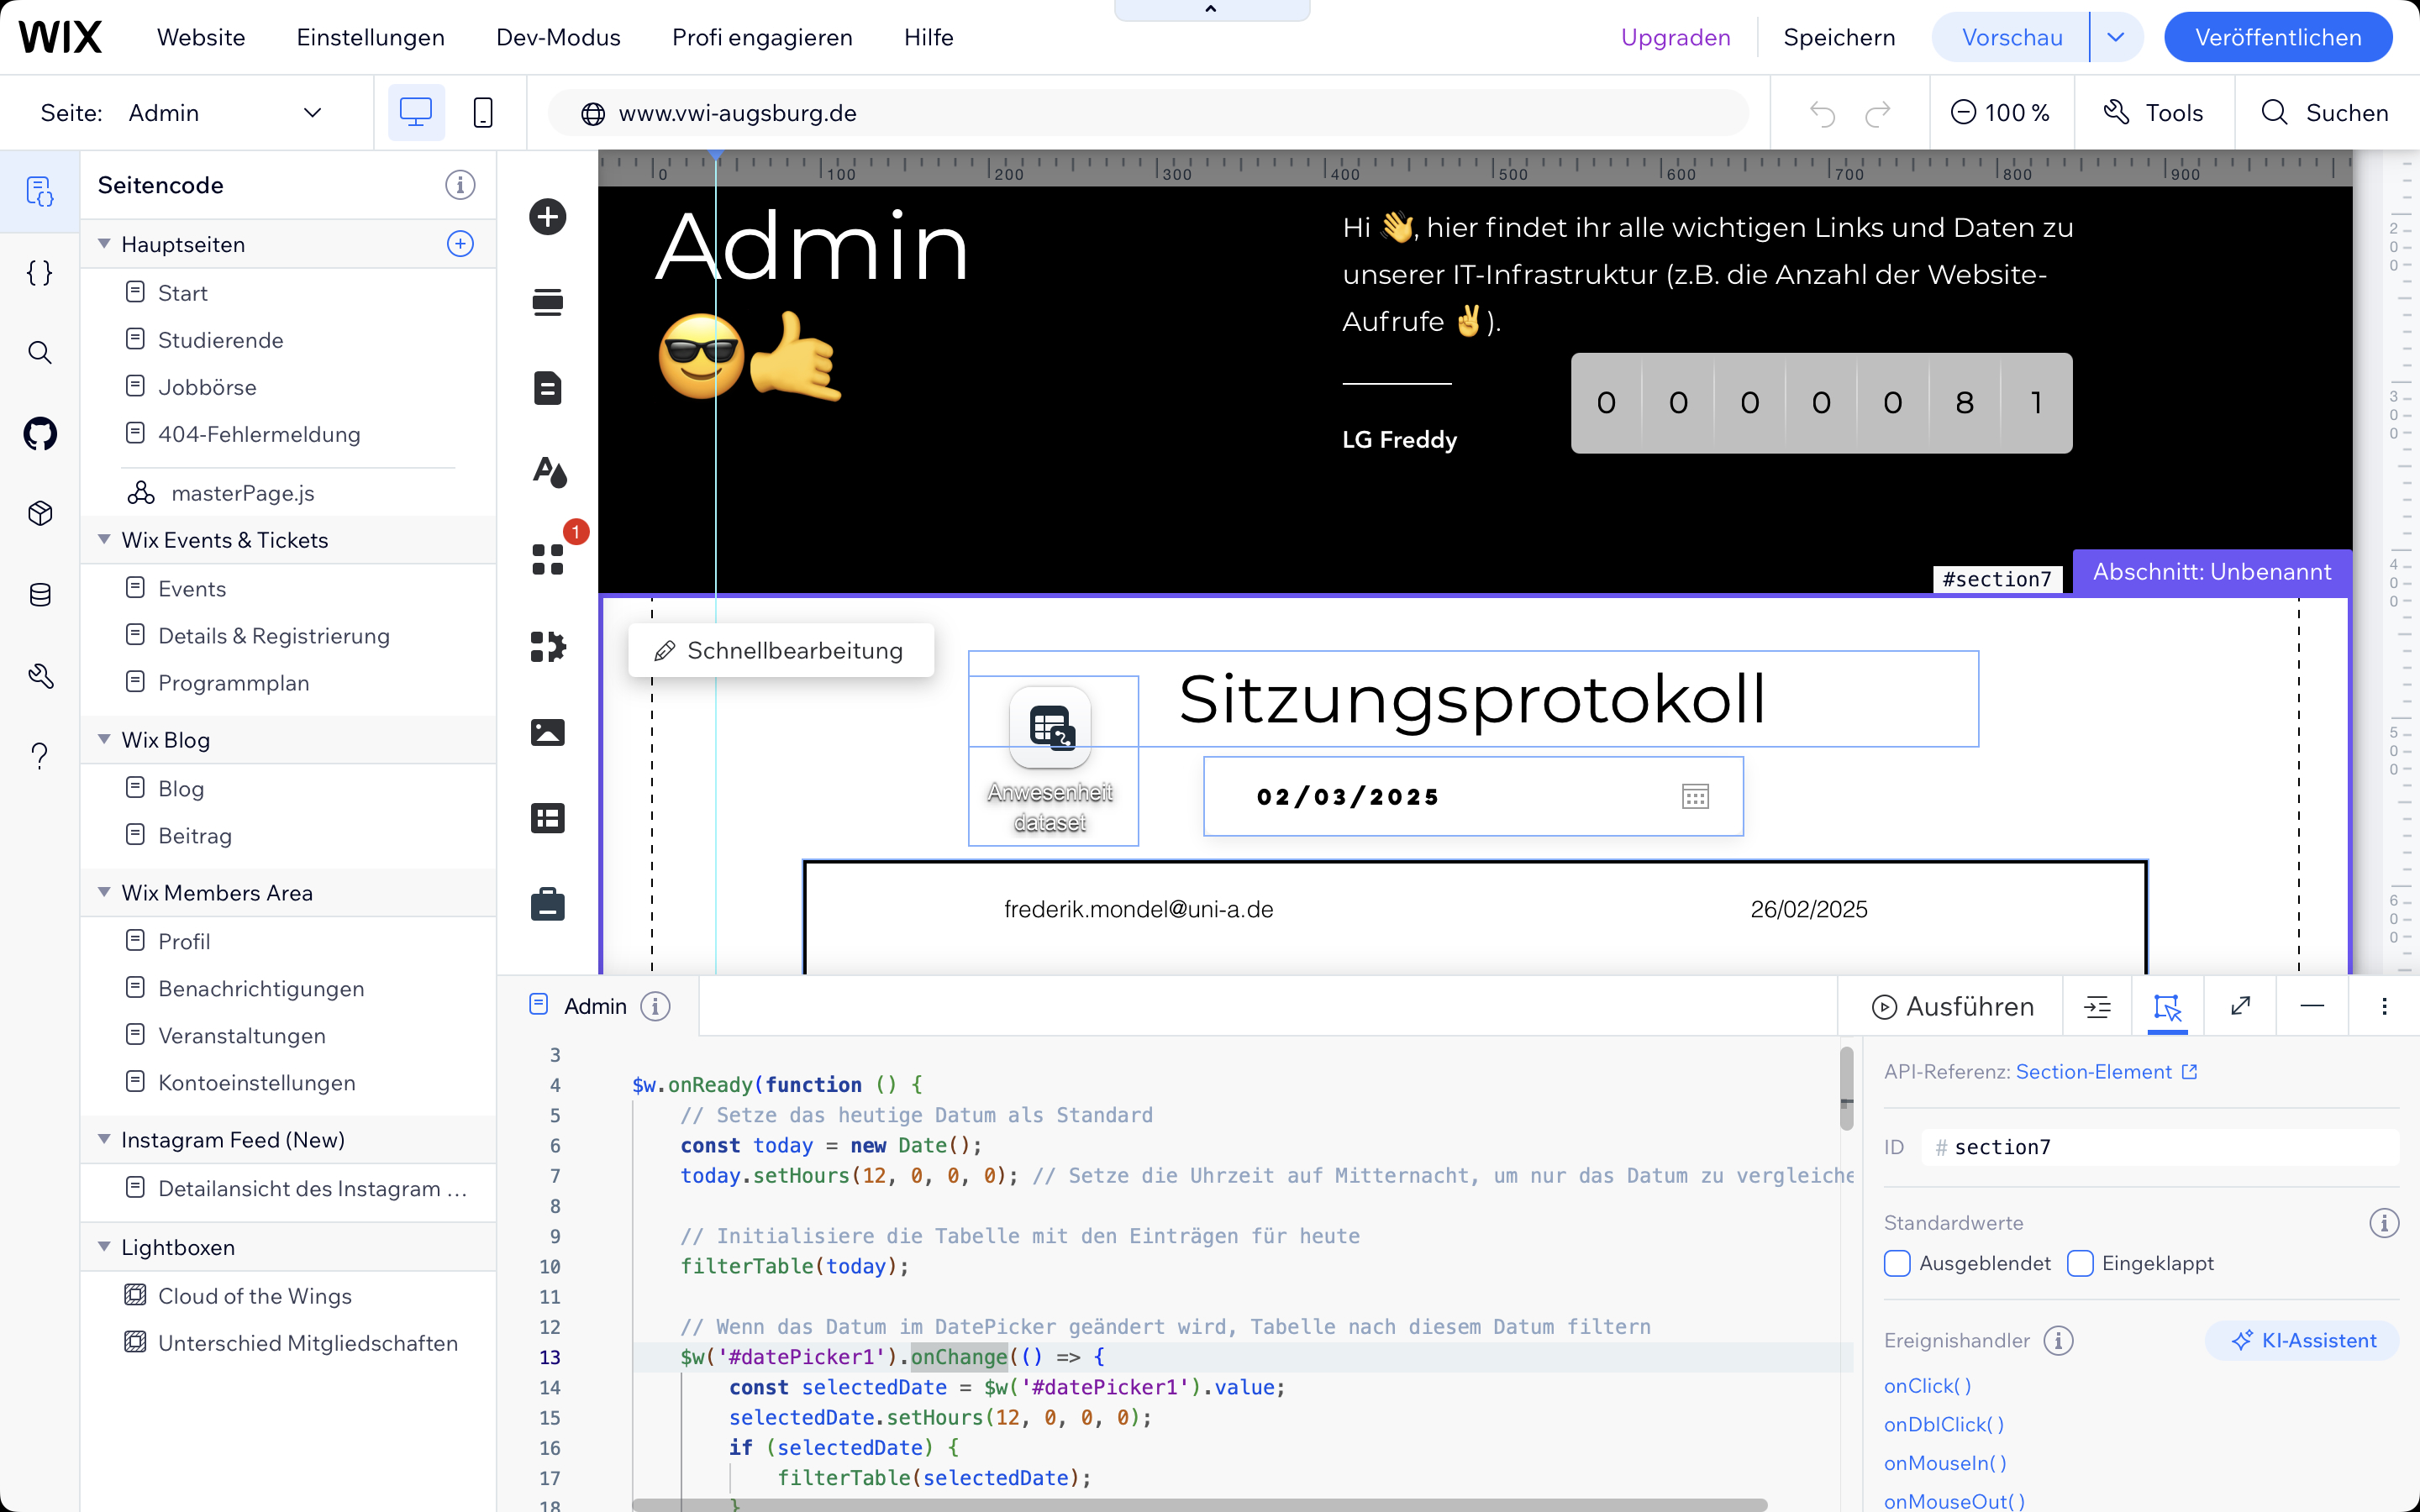Toggle the properties panel icon
This screenshot has height=1512, width=2420.
tap(2167, 1006)
